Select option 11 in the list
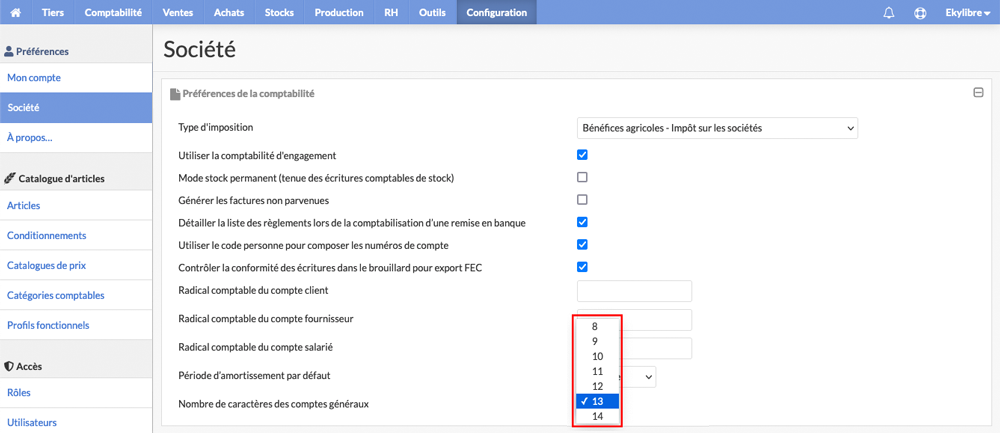Image resolution: width=1000 pixels, height=433 pixels. 597,371
